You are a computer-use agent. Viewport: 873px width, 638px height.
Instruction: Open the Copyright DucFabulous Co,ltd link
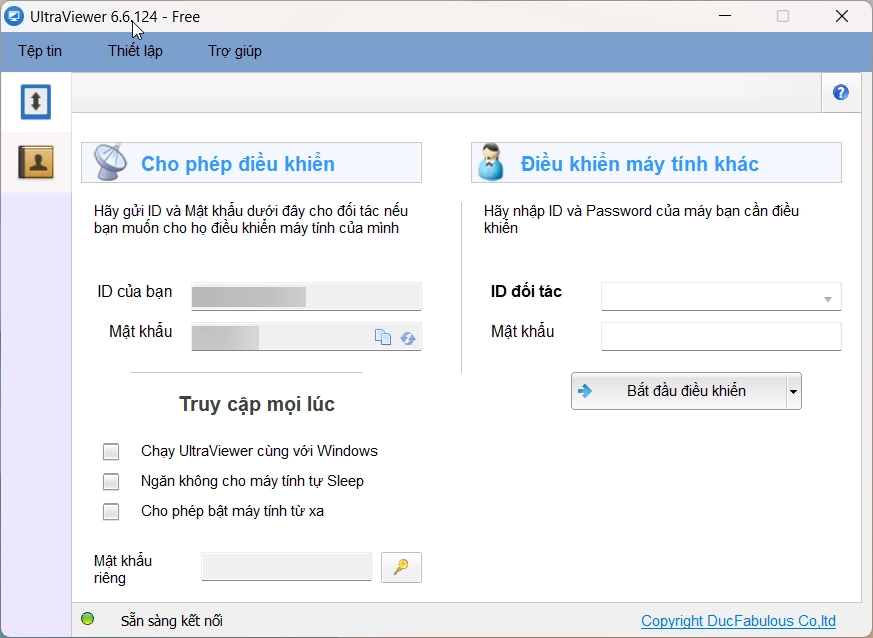point(738,621)
